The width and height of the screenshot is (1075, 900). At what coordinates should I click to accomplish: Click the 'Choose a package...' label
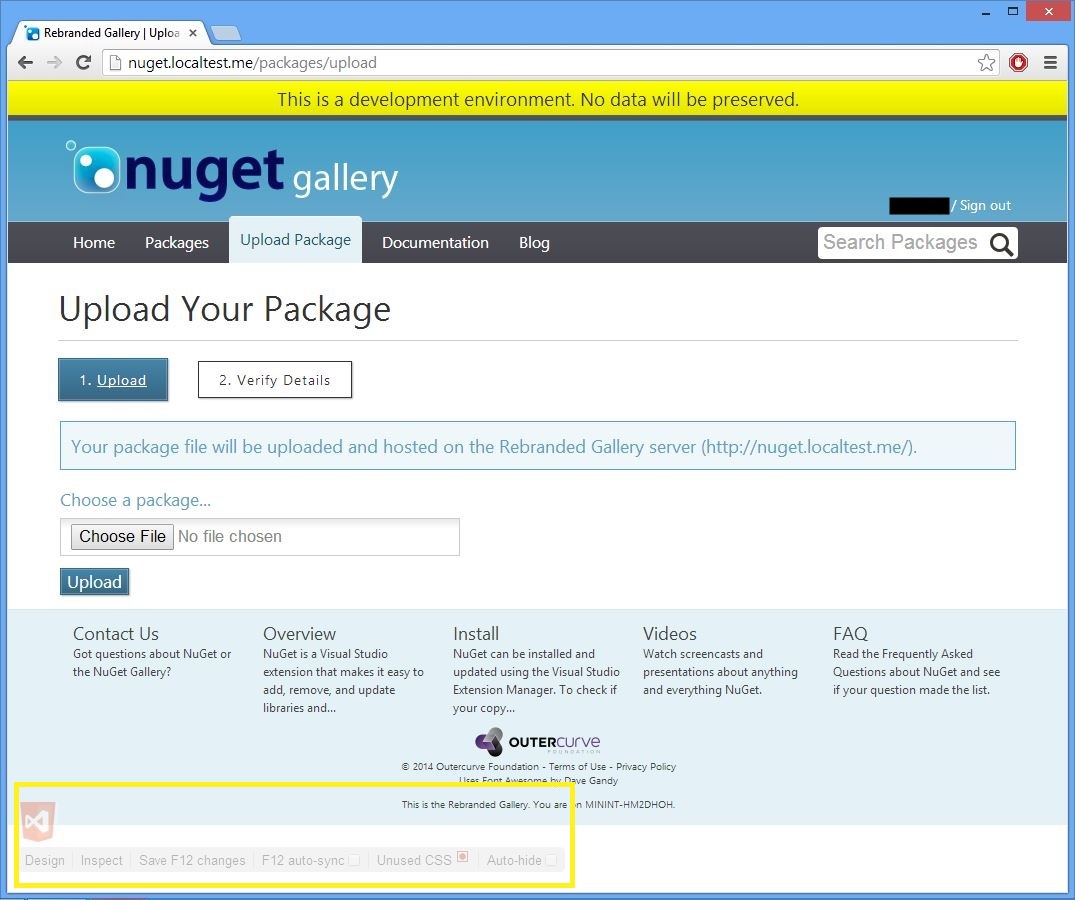tap(136, 500)
